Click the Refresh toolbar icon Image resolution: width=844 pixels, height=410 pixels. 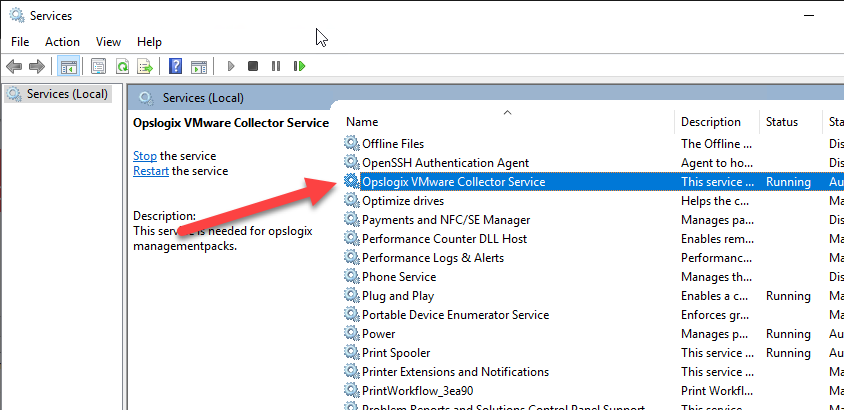(x=122, y=67)
